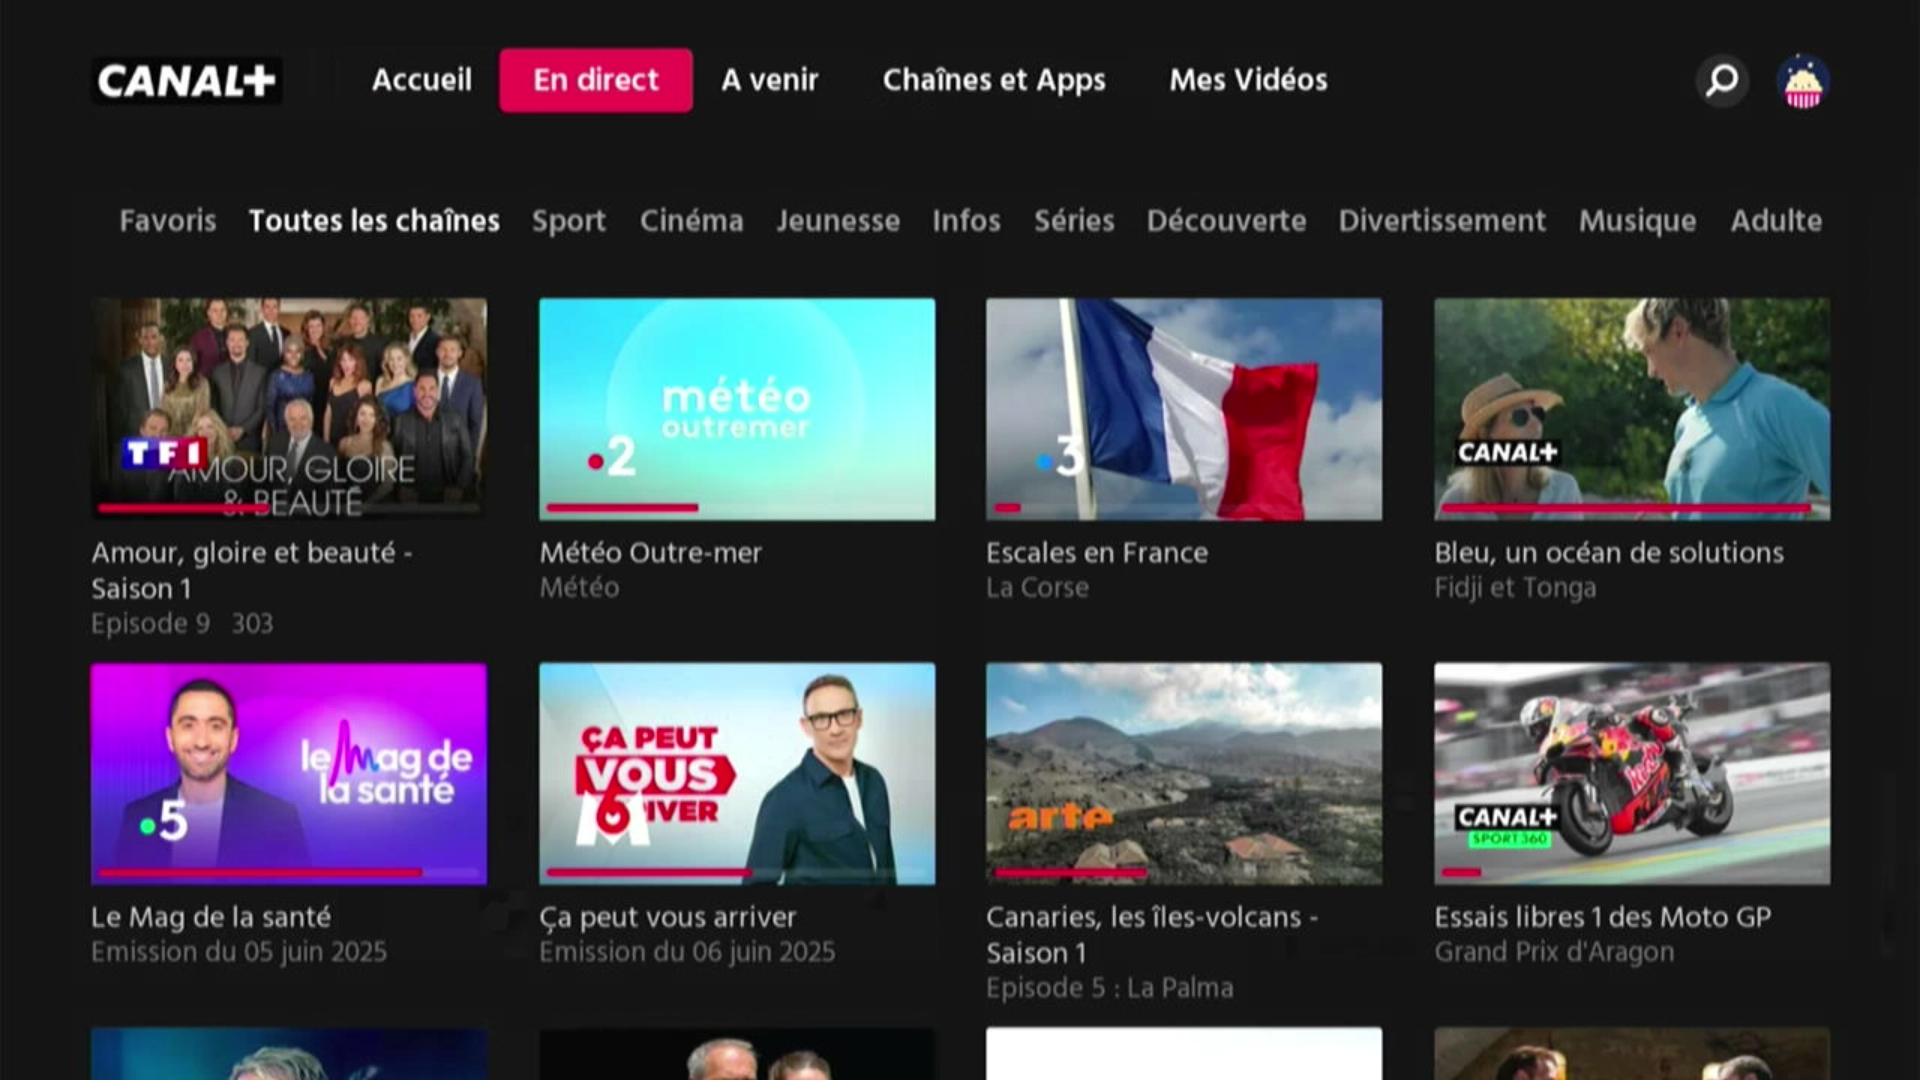
Task: Click the arte channel logo
Action: coord(1060,818)
